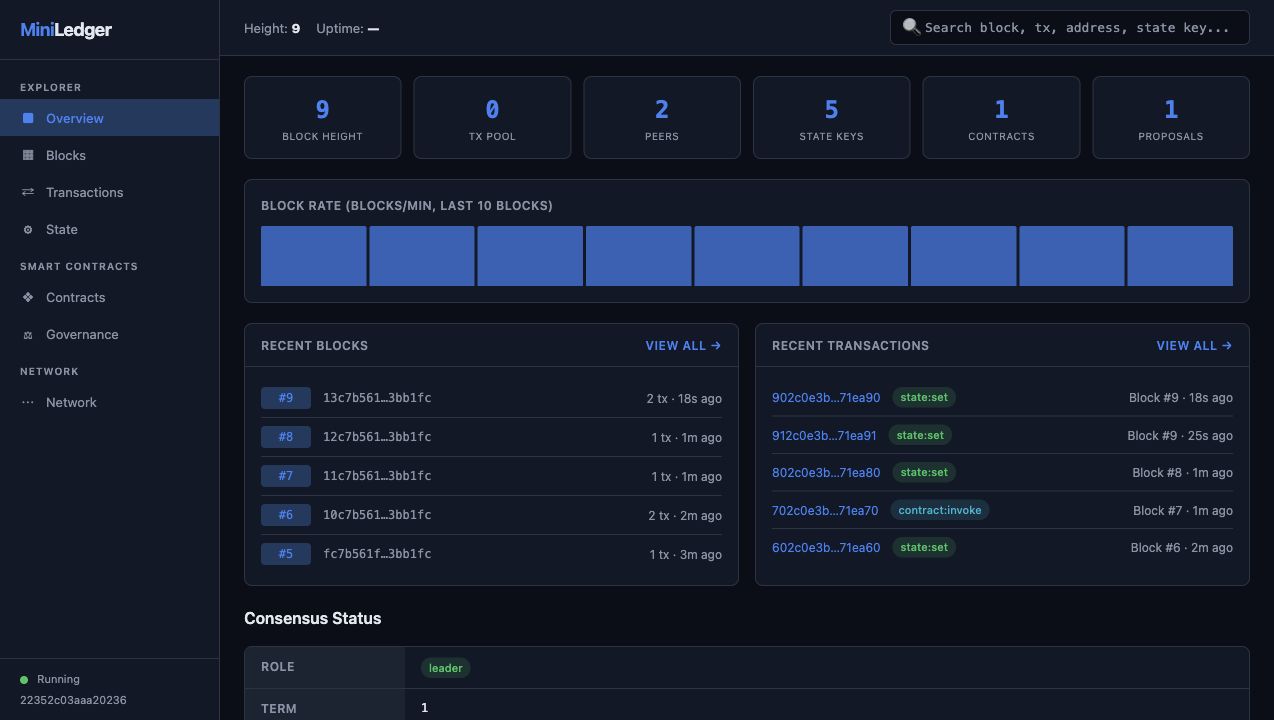Navigate to Governance
This screenshot has width=1274, height=720.
point(109,334)
